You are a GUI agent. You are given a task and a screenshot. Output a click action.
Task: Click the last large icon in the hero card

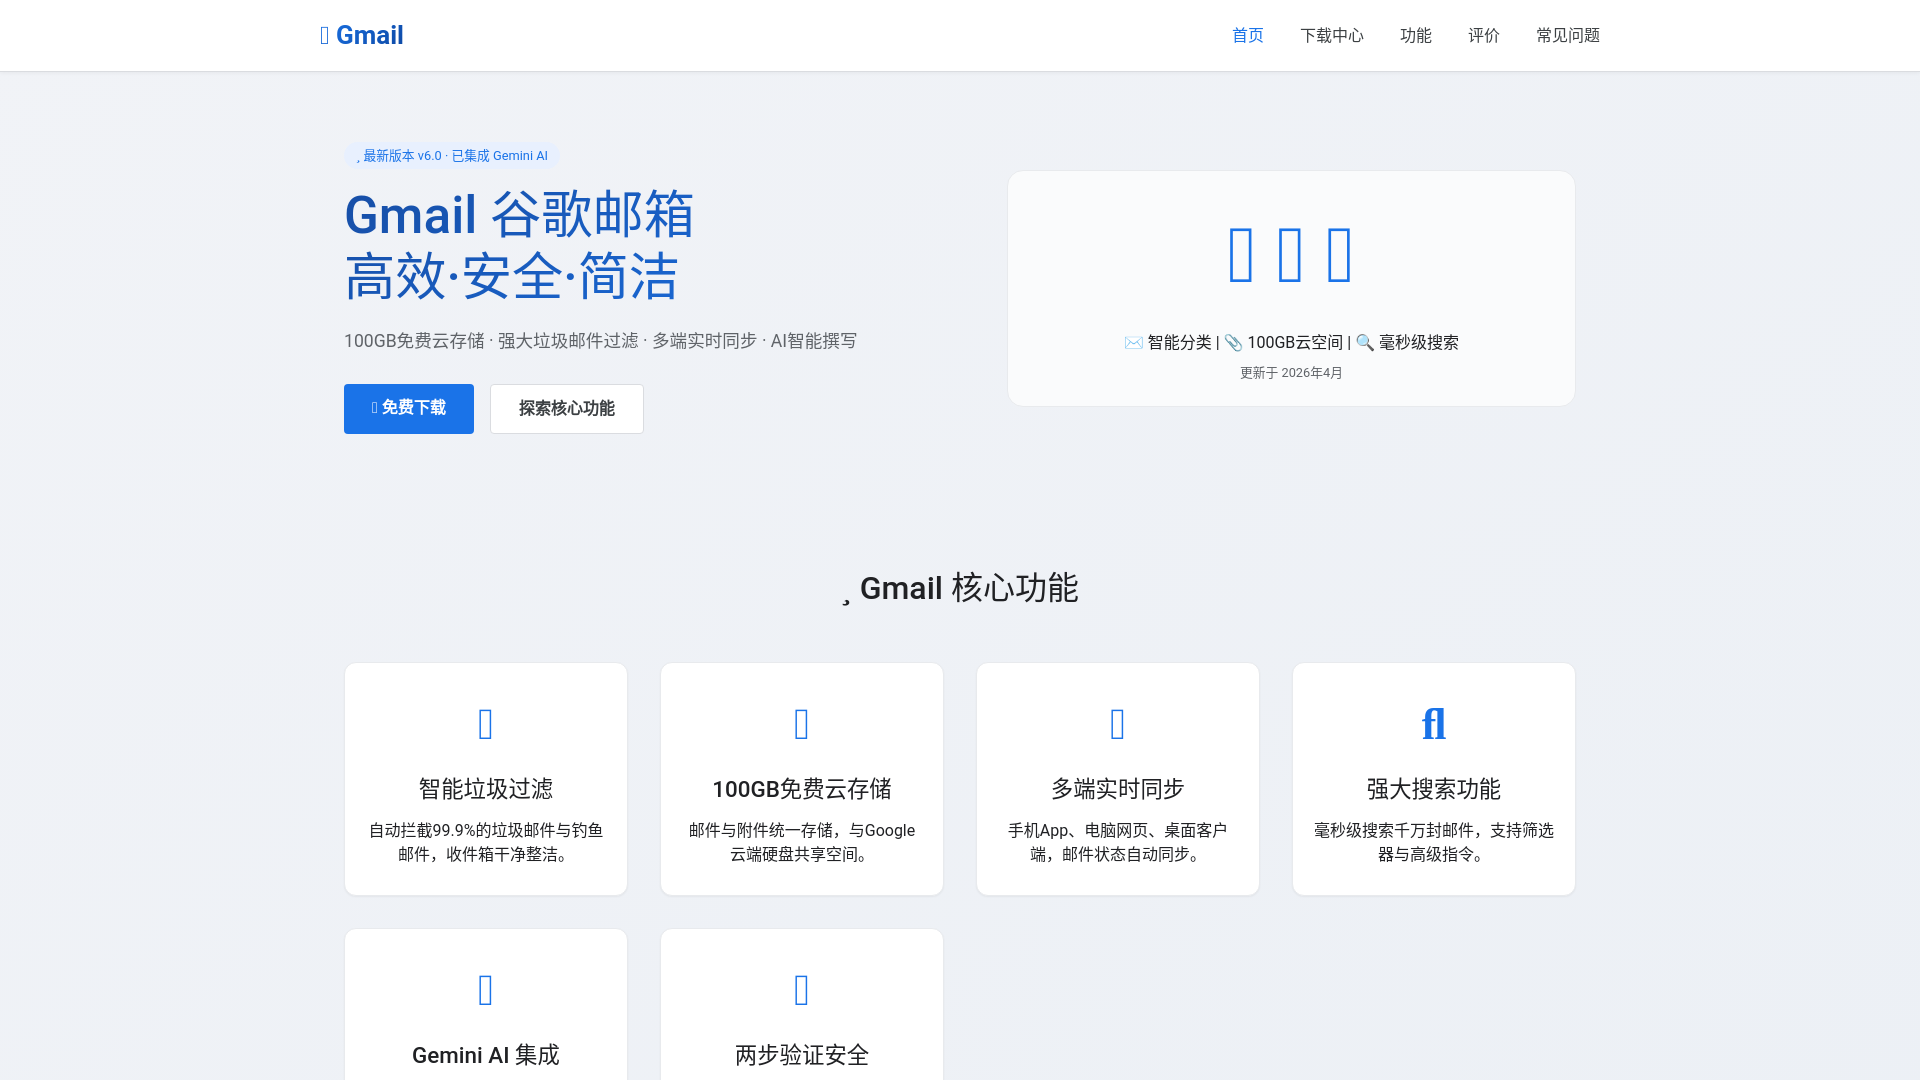tap(1340, 255)
